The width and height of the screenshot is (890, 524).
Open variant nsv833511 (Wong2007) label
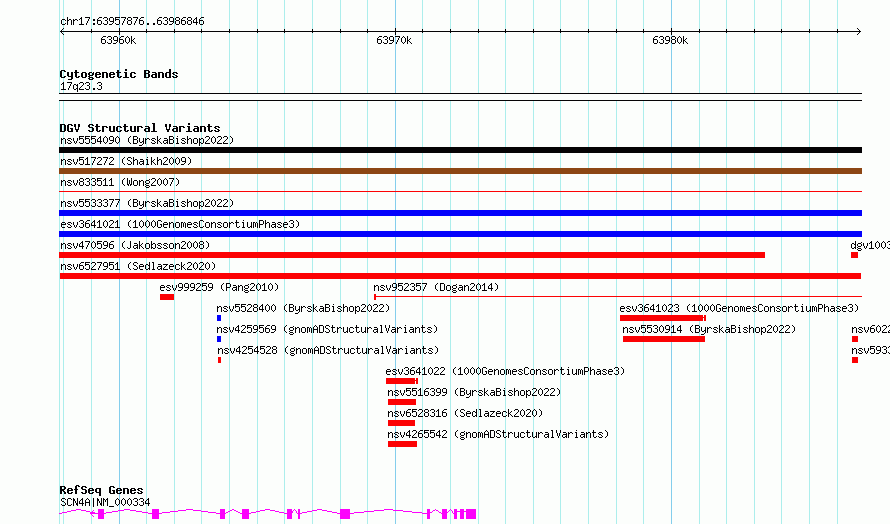(120, 182)
